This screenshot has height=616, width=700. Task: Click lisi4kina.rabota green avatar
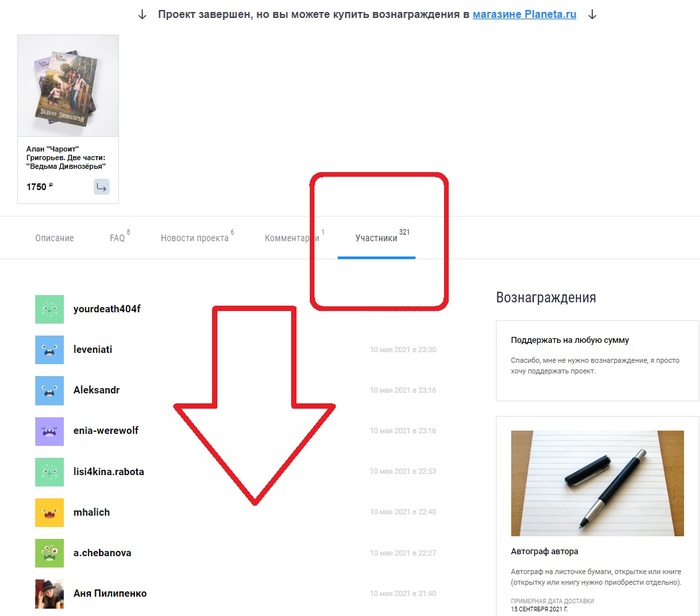pyautogui.click(x=50, y=472)
